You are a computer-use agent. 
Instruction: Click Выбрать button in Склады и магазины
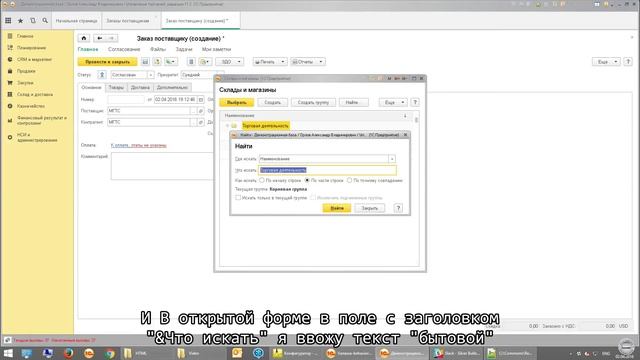[x=237, y=102]
